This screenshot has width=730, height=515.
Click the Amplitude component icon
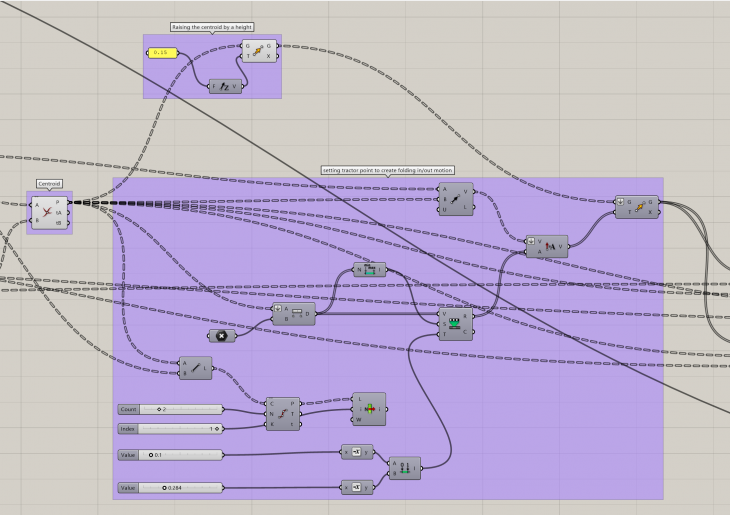[547, 246]
